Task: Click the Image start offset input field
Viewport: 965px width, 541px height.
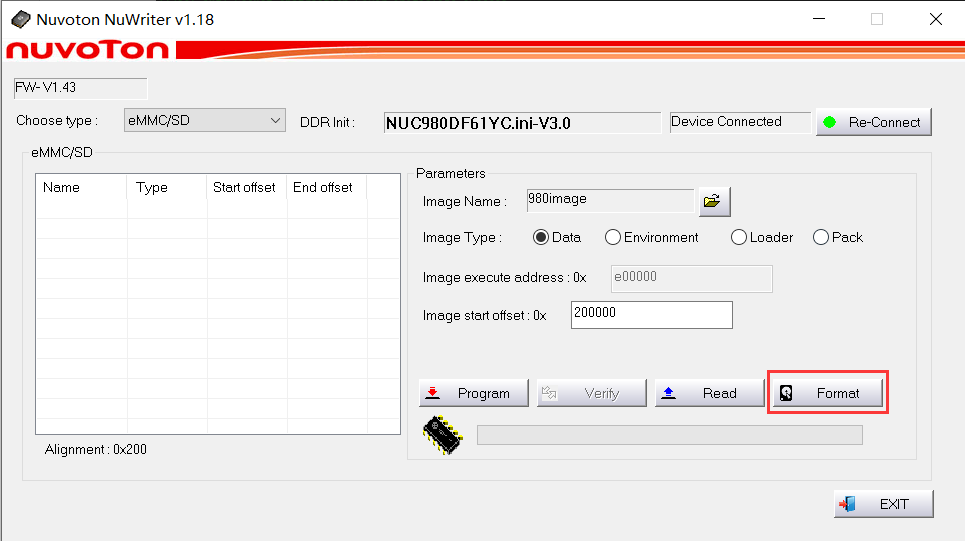Action: click(x=652, y=315)
